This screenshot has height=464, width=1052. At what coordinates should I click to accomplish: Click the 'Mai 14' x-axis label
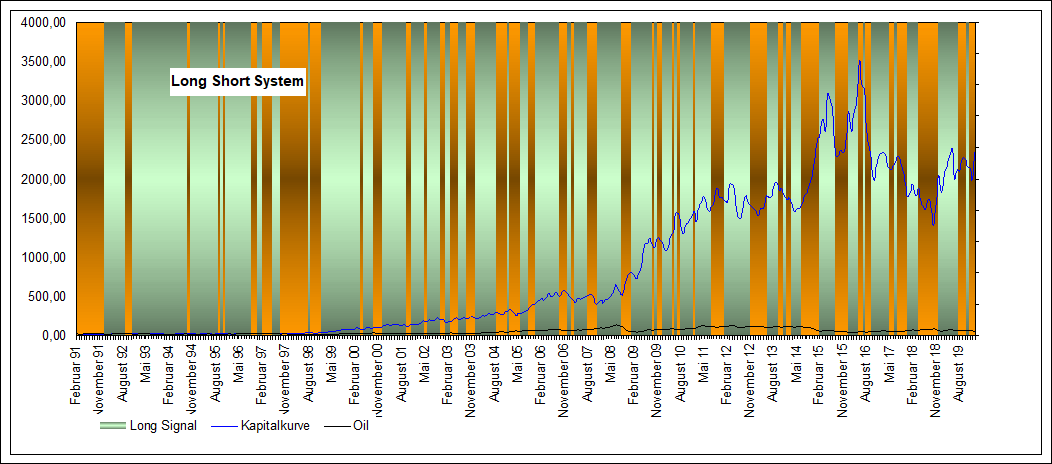coord(796,364)
